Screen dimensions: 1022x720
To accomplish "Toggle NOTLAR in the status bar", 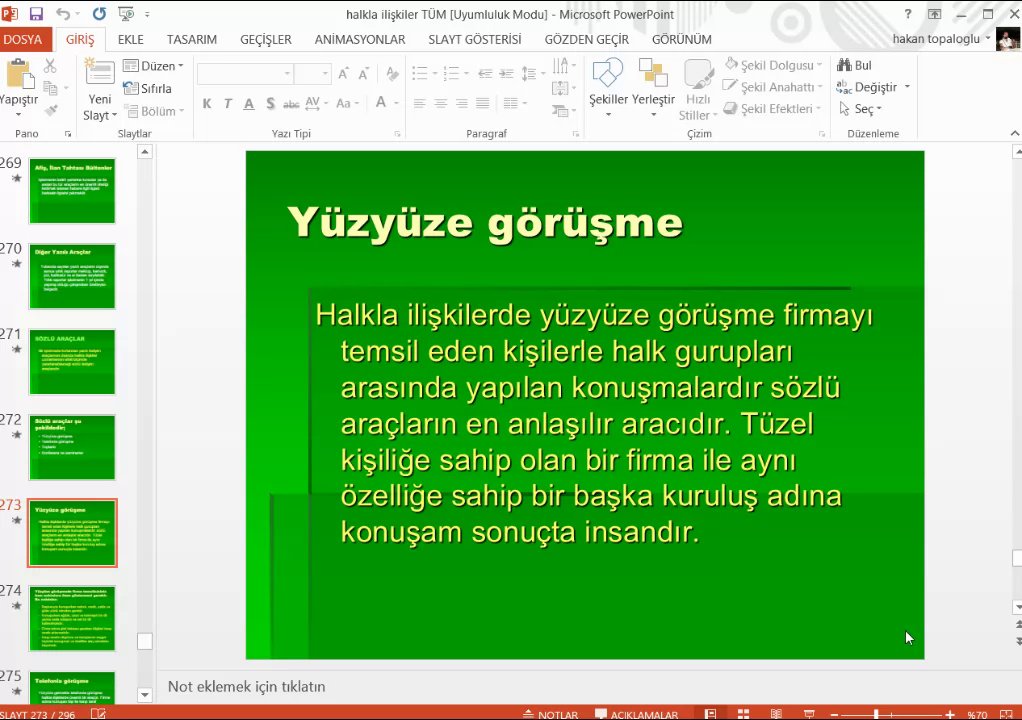I will point(551,714).
